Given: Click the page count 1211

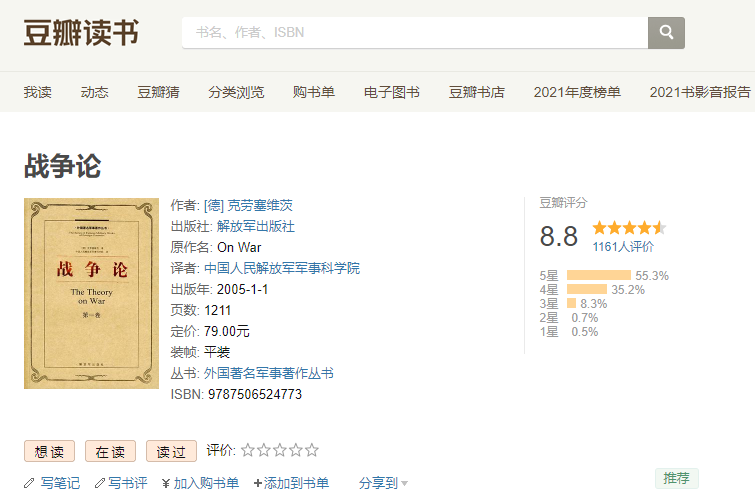Looking at the screenshot, I should pos(217,310).
